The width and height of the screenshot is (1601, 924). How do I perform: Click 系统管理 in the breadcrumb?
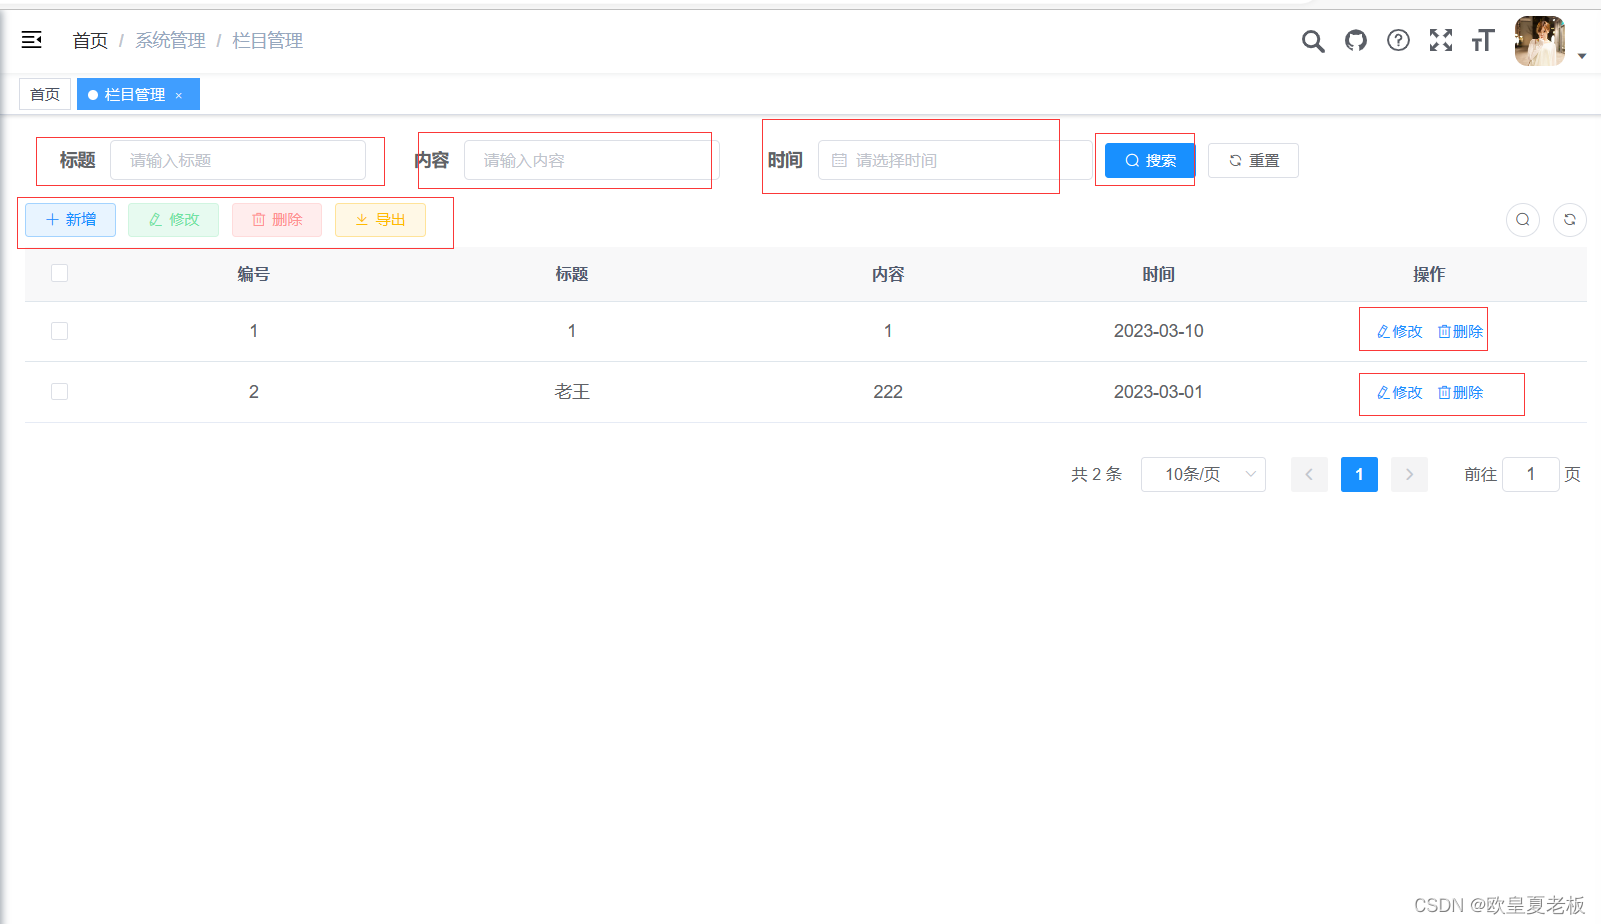(x=170, y=40)
